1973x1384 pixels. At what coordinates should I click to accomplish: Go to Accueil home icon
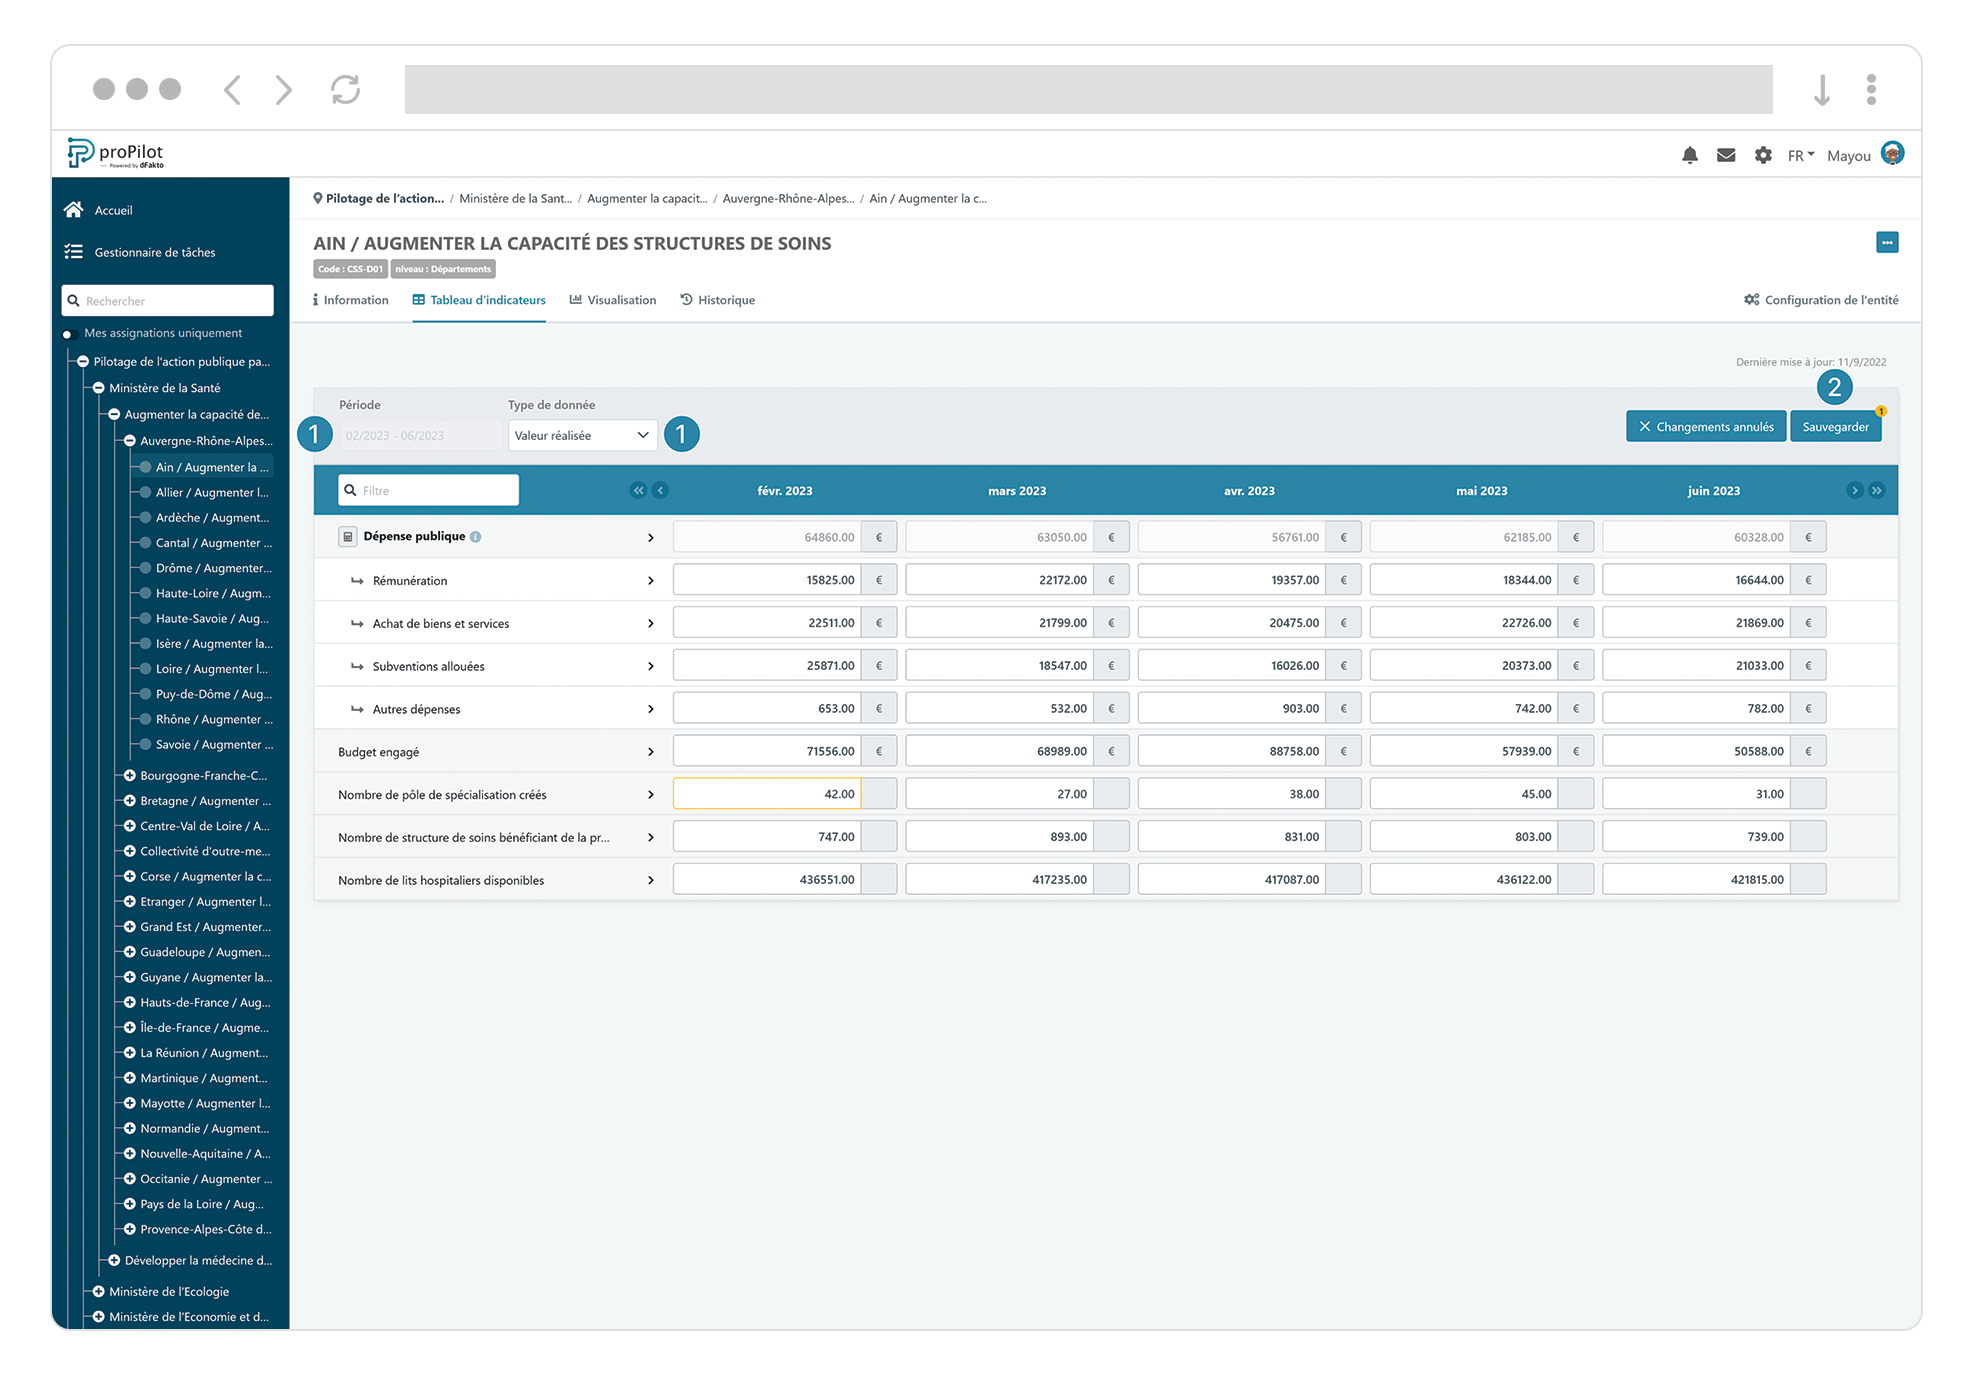coord(73,210)
